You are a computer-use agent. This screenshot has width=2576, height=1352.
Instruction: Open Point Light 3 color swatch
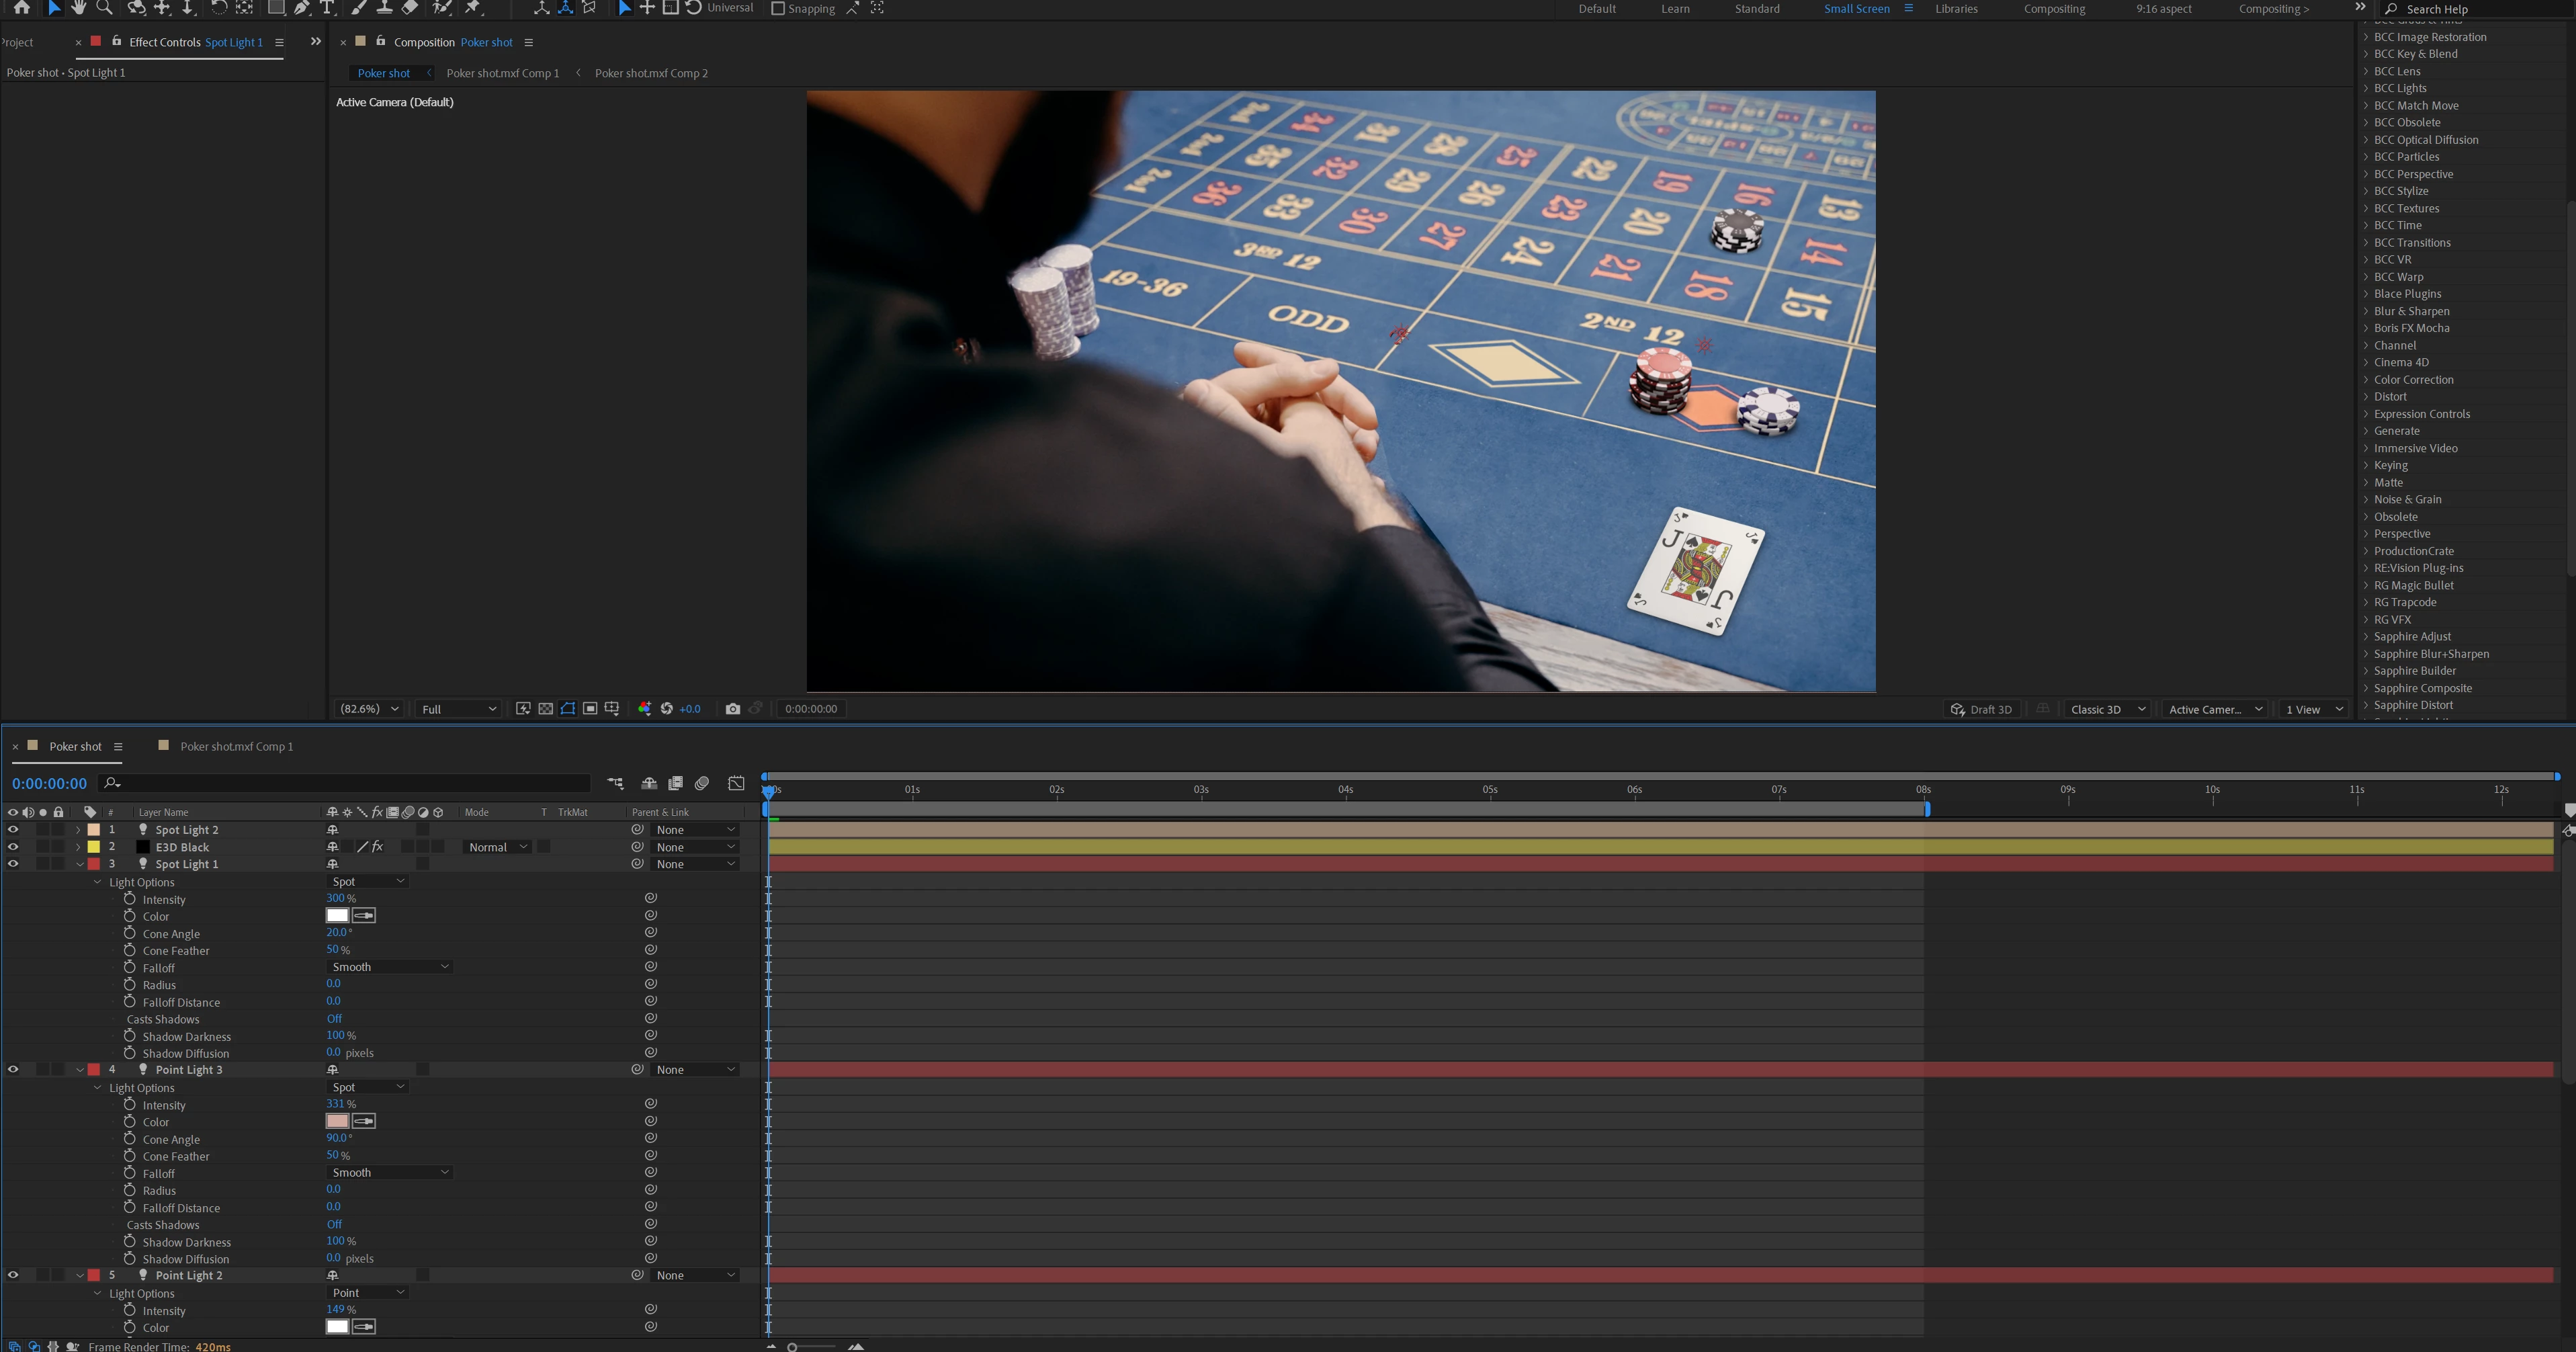point(337,1122)
